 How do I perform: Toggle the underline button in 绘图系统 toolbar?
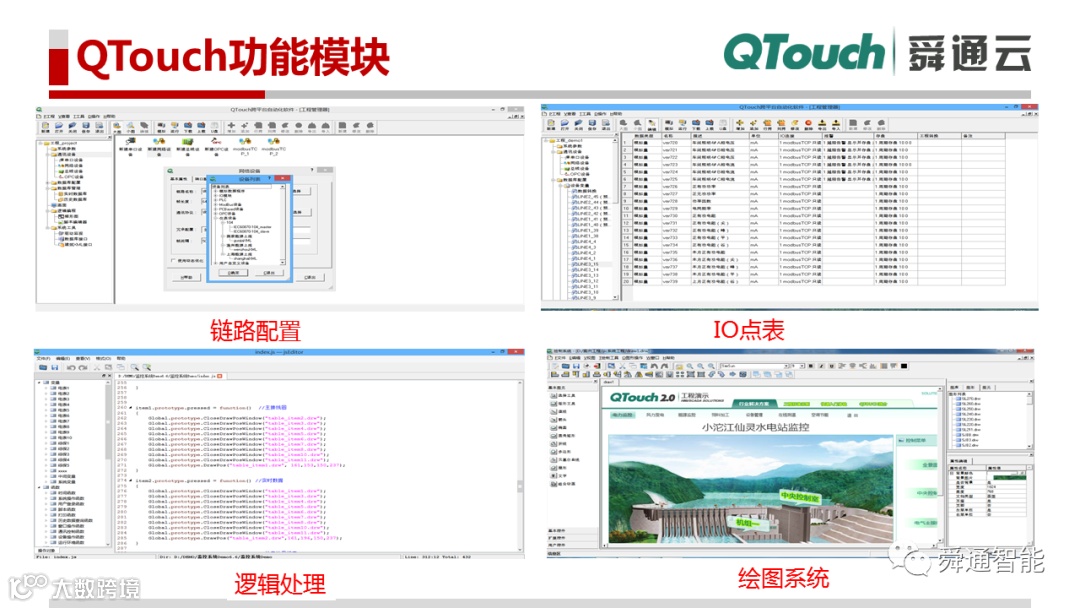pos(831,366)
